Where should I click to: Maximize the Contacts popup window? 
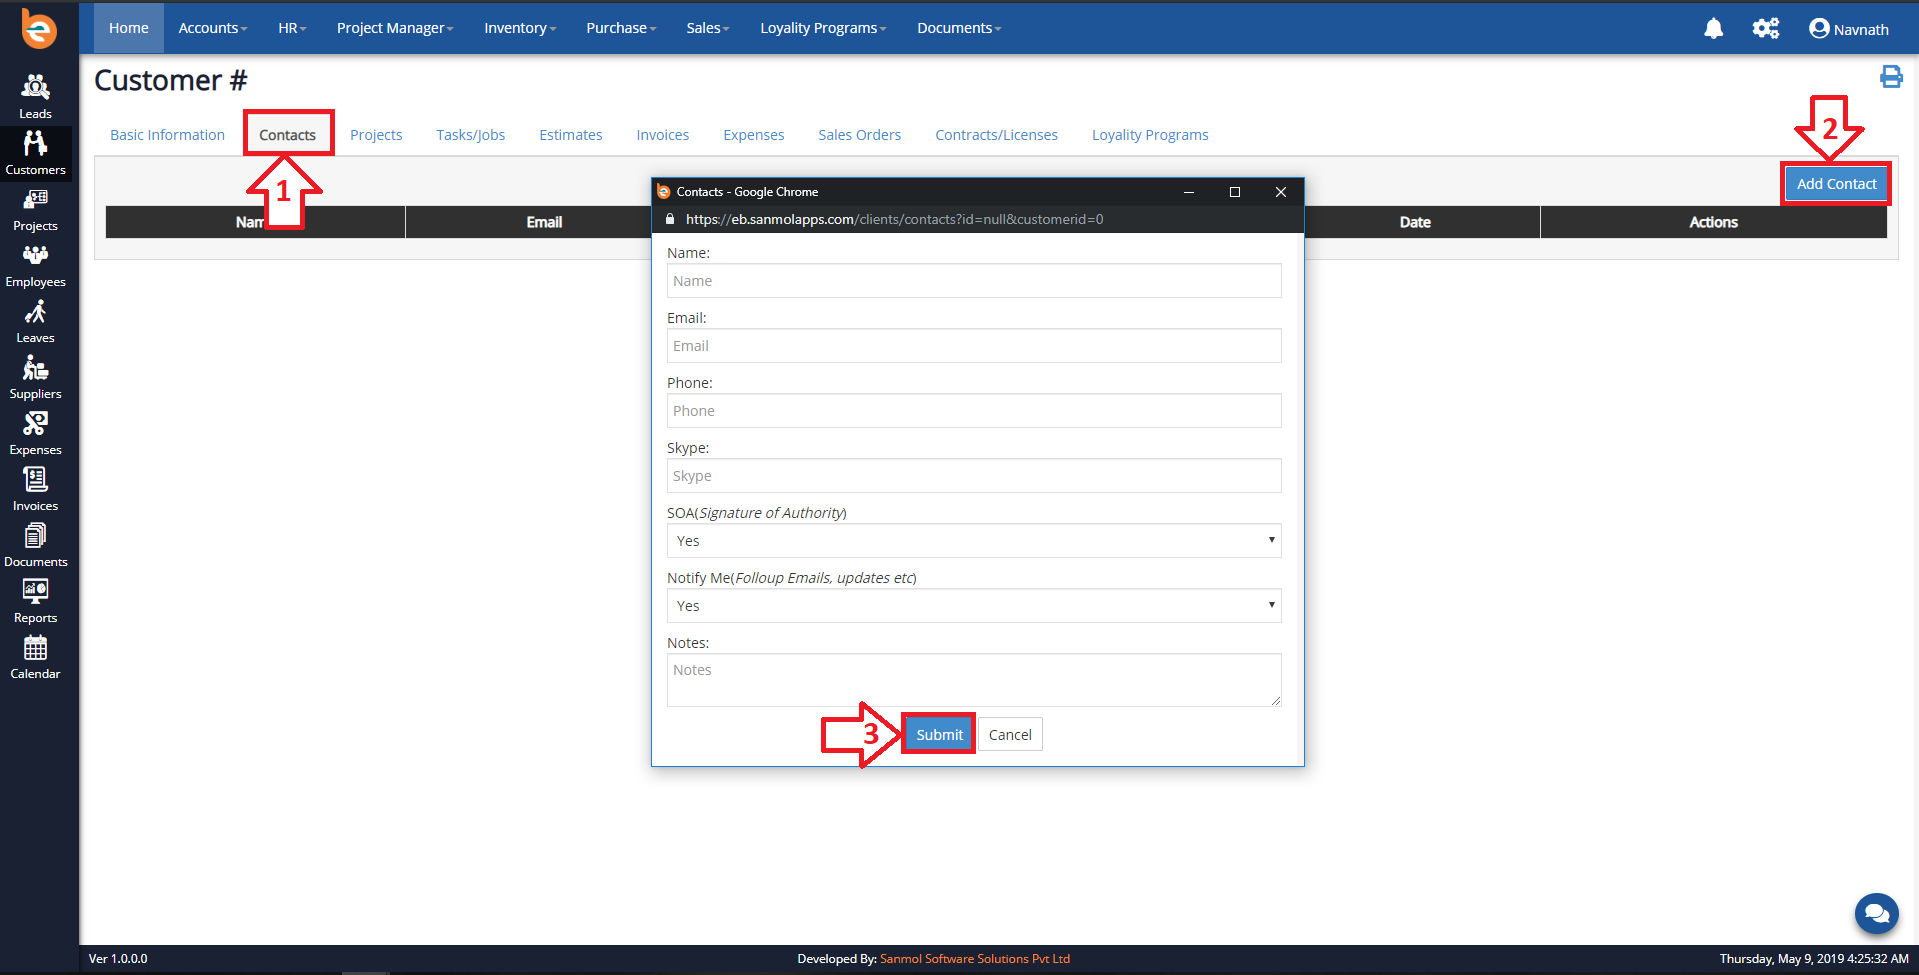[1235, 192]
